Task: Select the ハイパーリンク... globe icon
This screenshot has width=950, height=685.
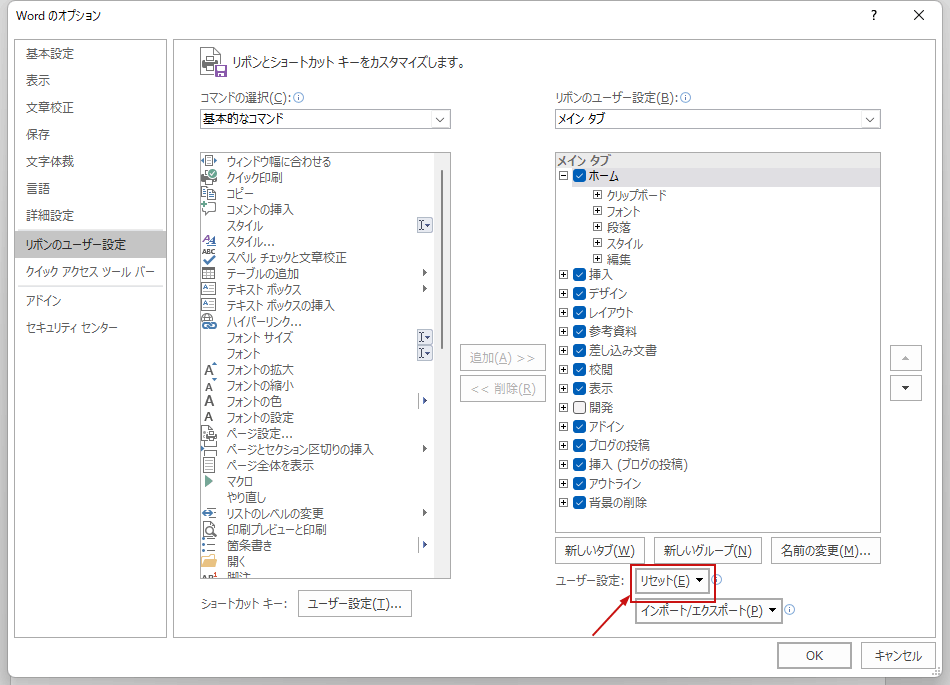Action: (208, 321)
